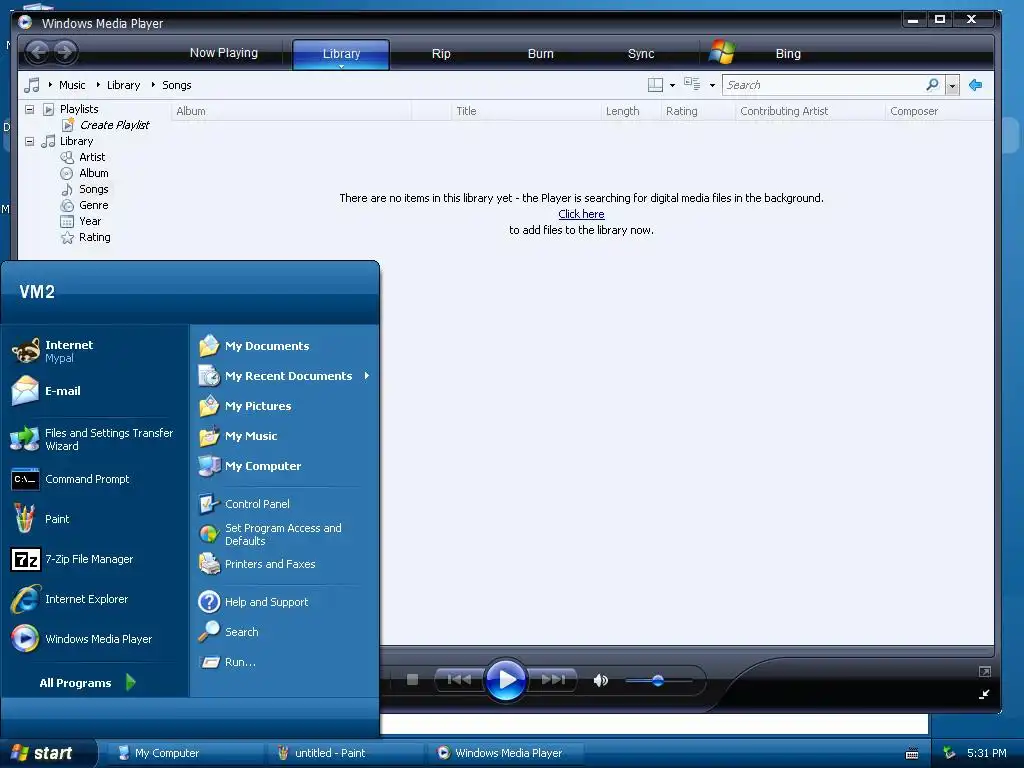Launch Internet Explorer from Start menu
The width and height of the screenshot is (1024, 768).
(x=95, y=599)
